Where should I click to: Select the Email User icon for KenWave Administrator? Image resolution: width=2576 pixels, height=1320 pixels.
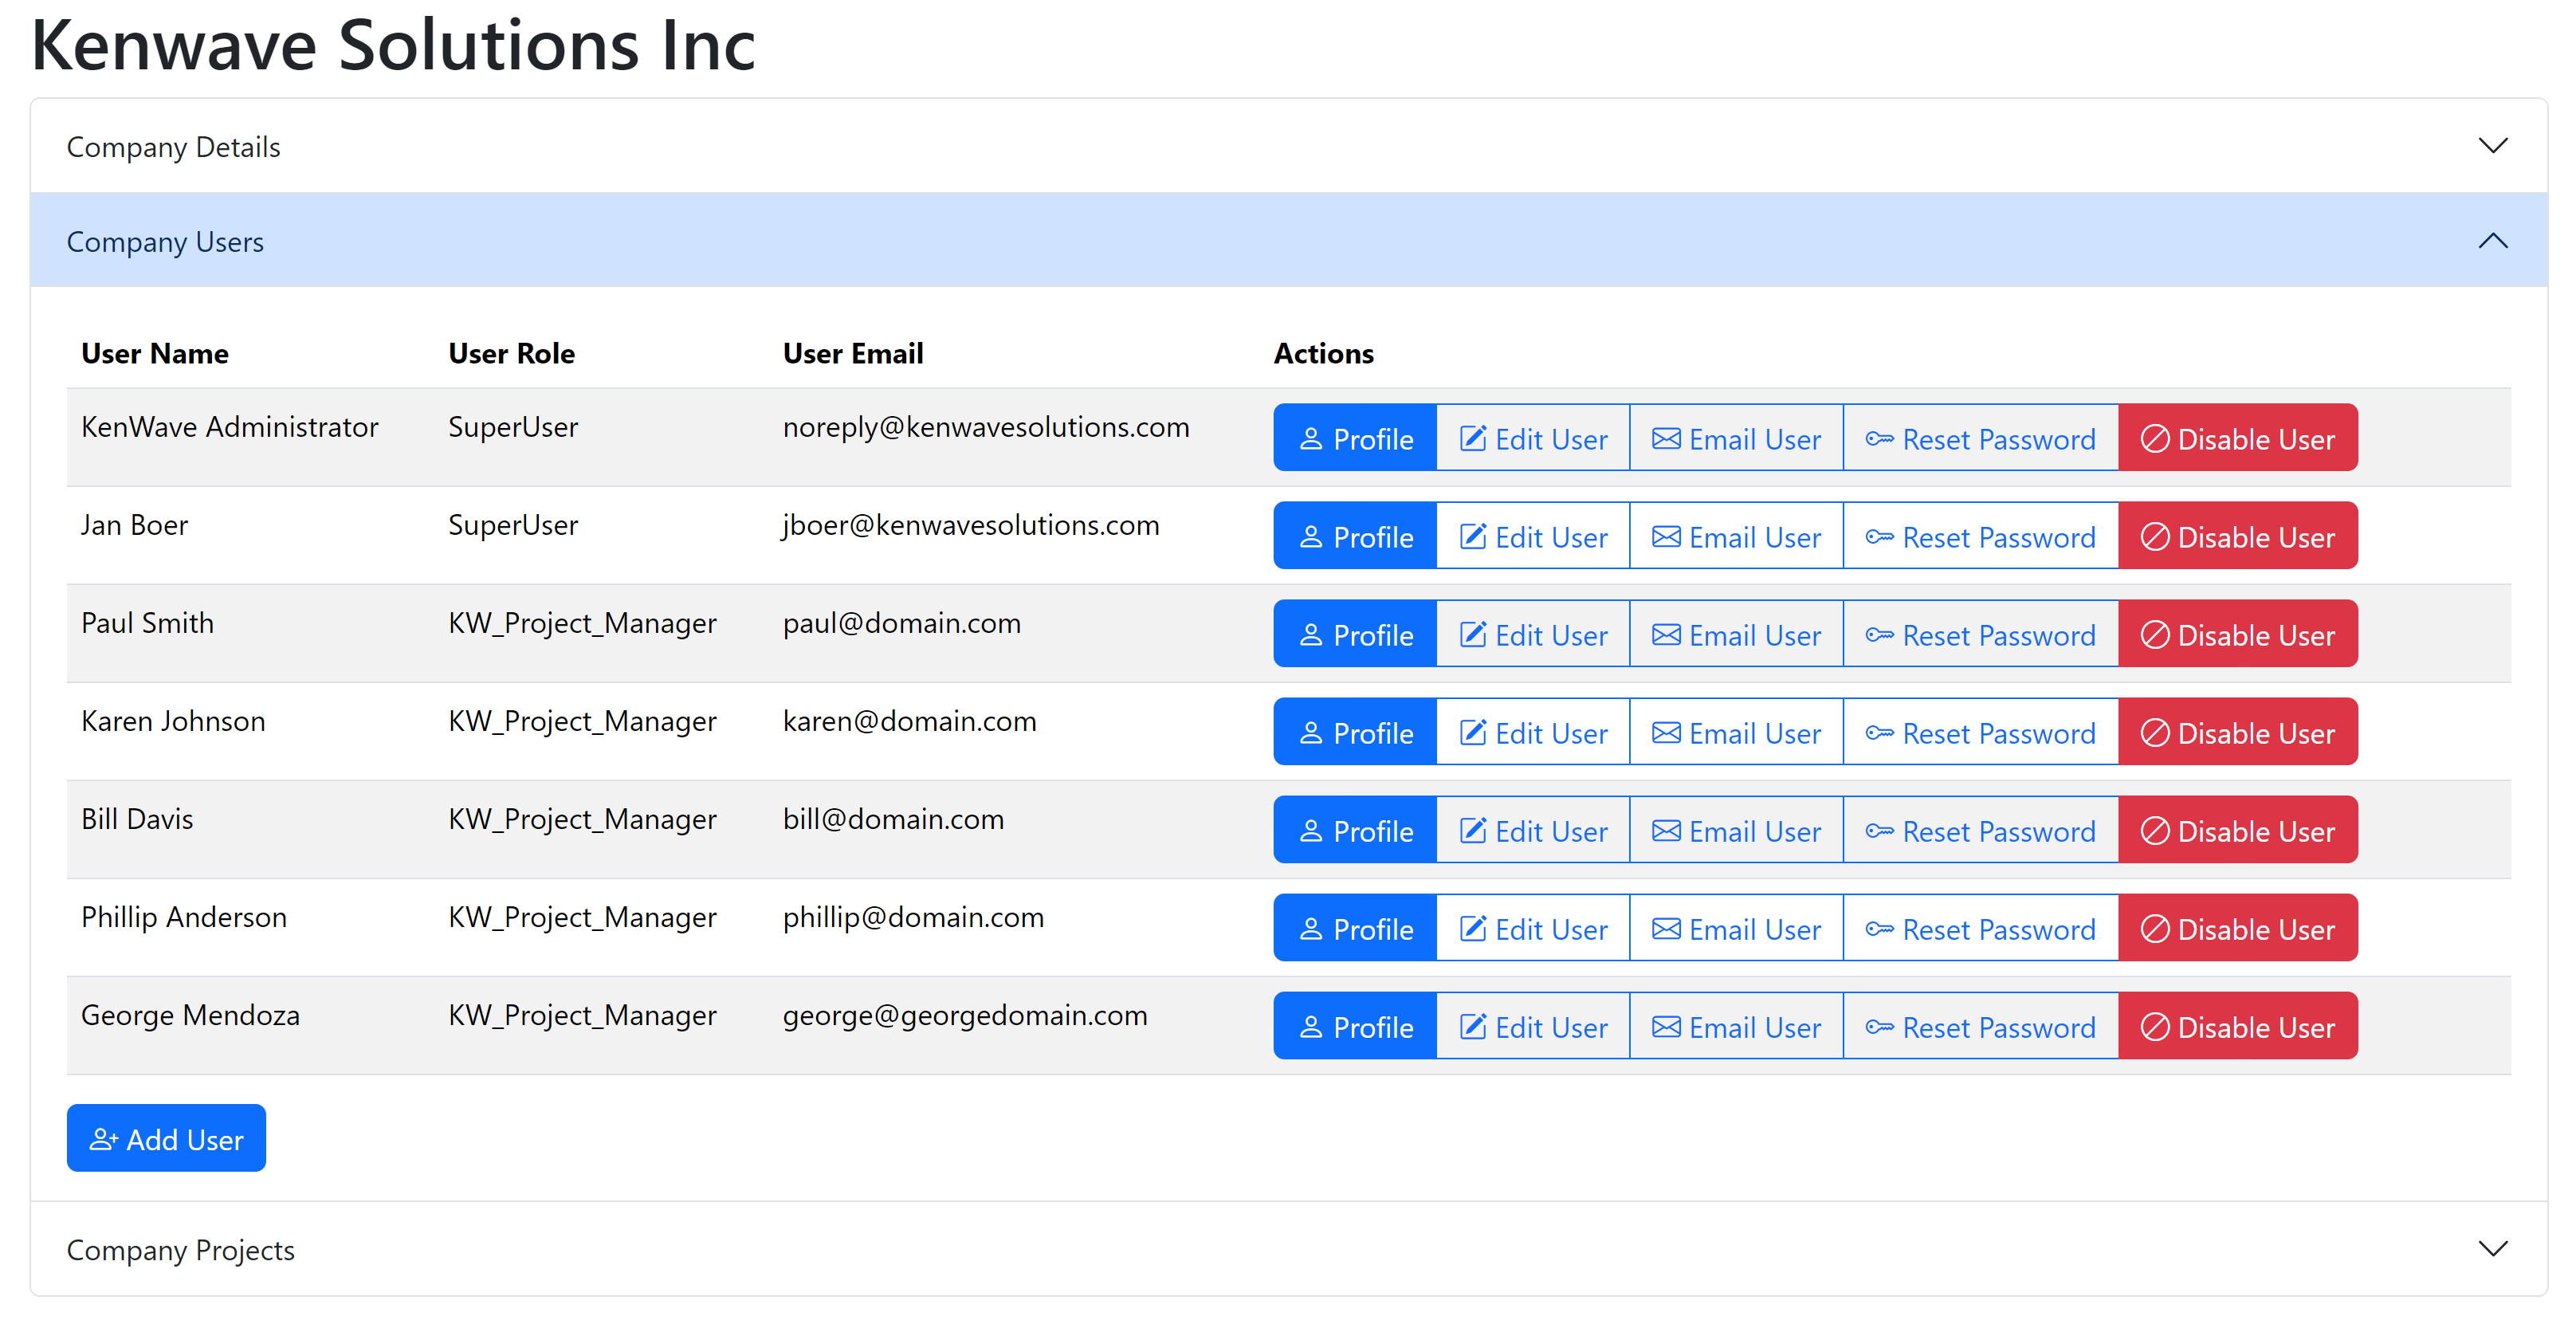[x=1666, y=438]
